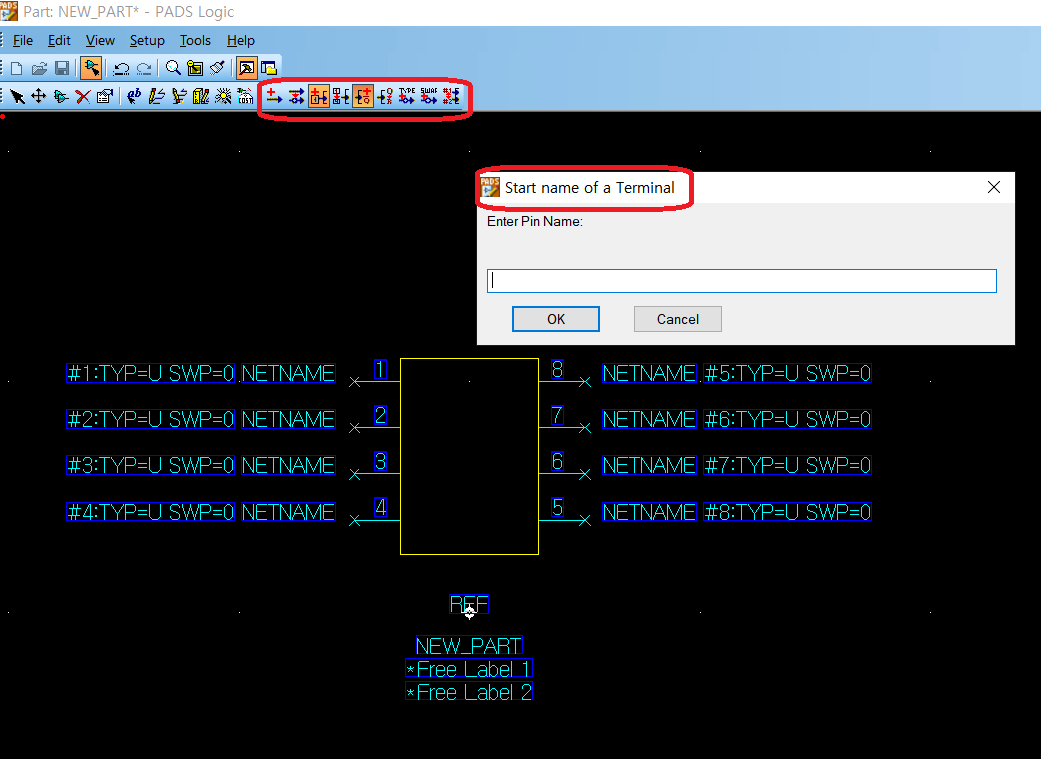Click the Save floppy disk icon
The image size is (1041, 759).
pos(62,68)
